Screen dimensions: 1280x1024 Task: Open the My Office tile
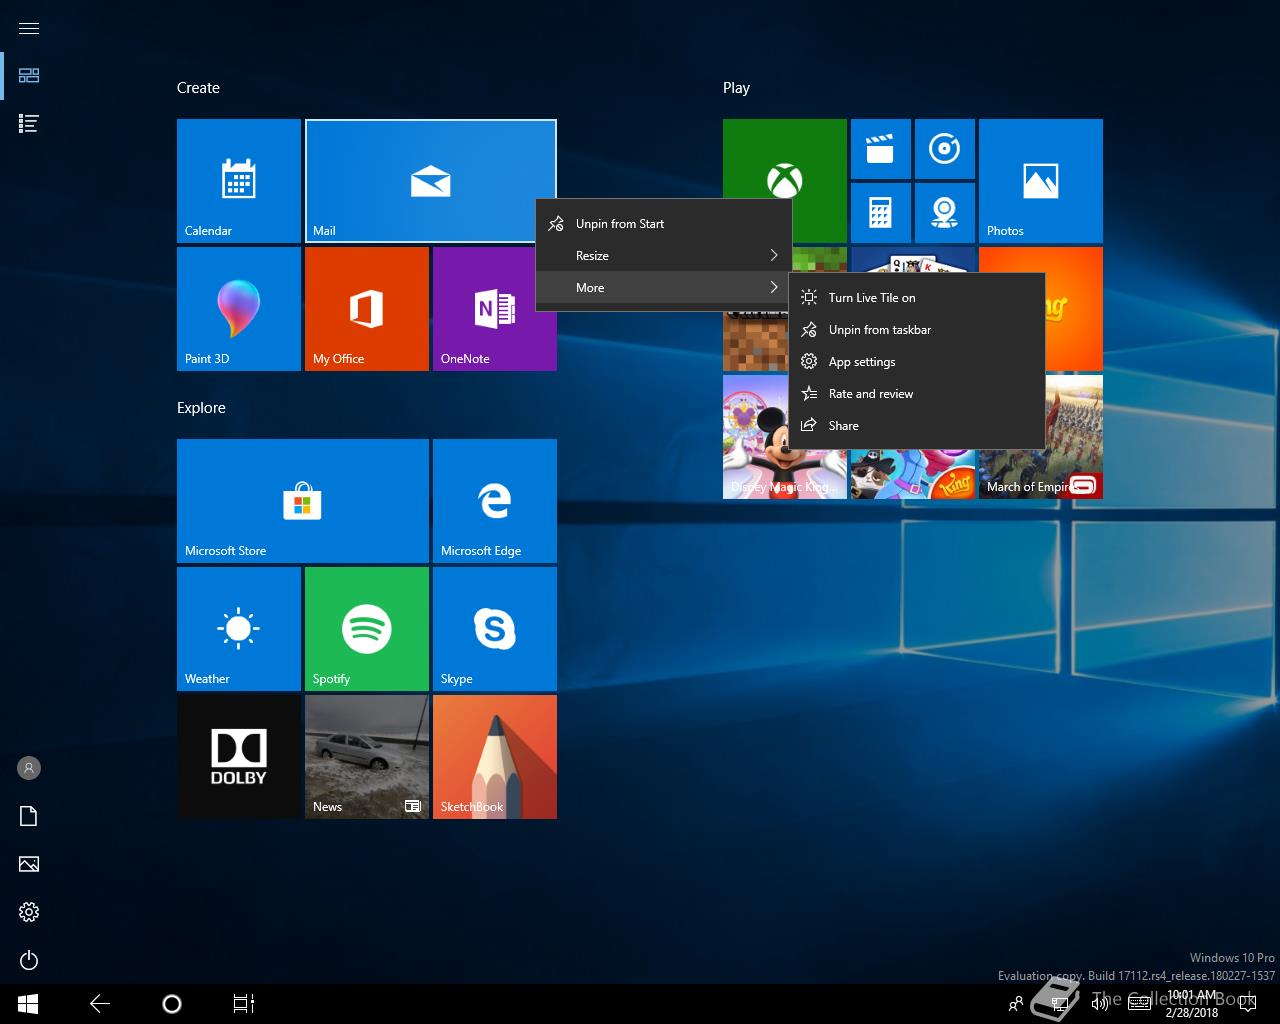(367, 309)
